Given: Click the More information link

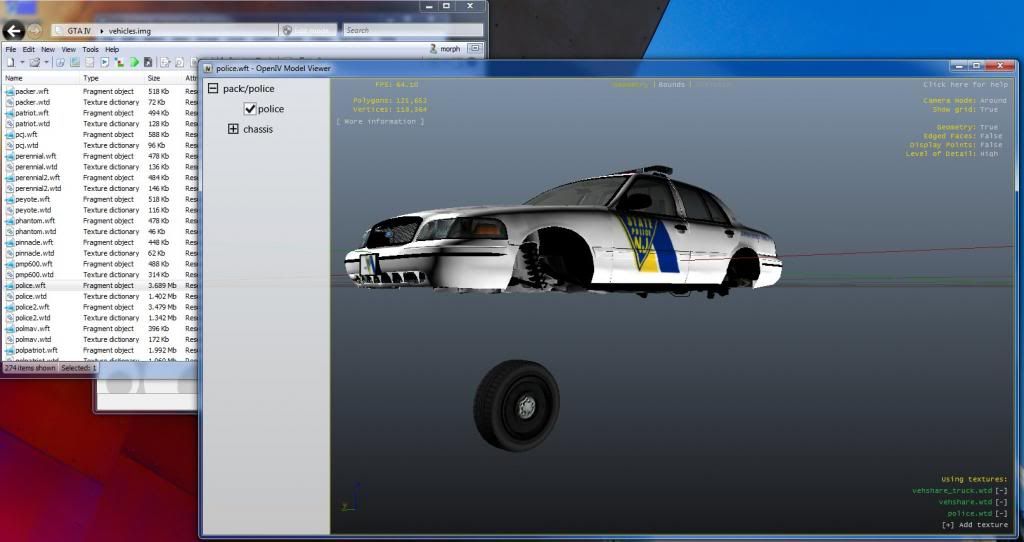Looking at the screenshot, I should 380,121.
